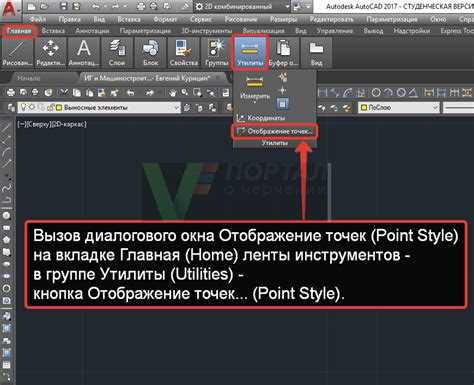Click the quick select icon atop Утилиты flyout

click(x=283, y=78)
